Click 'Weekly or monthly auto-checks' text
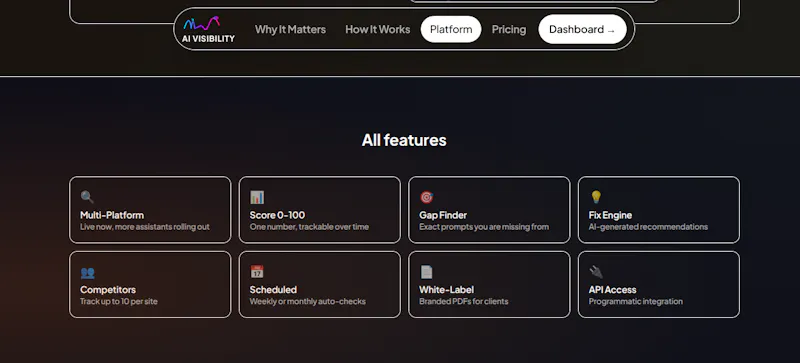 coord(308,301)
